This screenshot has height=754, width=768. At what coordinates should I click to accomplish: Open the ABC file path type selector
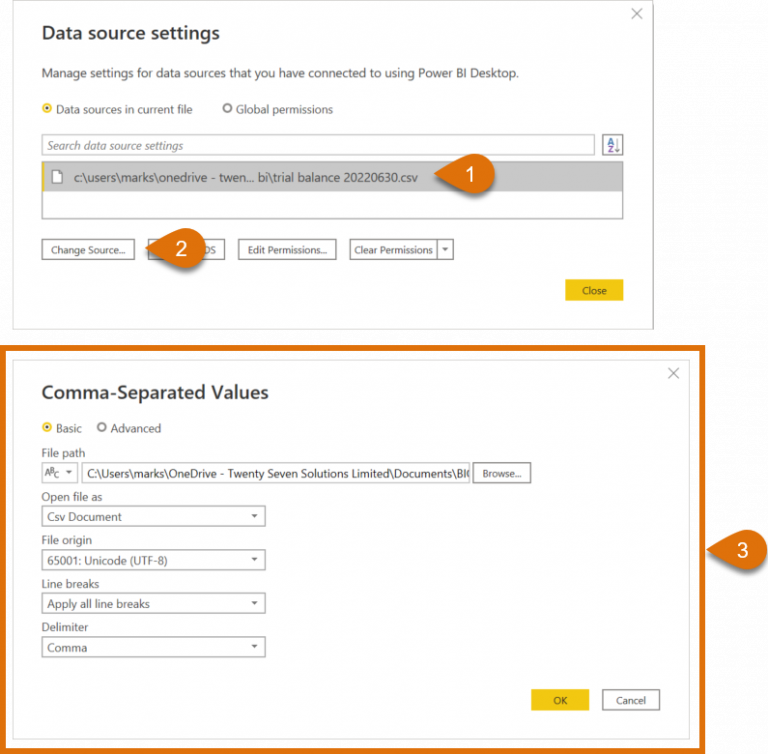pos(59,473)
